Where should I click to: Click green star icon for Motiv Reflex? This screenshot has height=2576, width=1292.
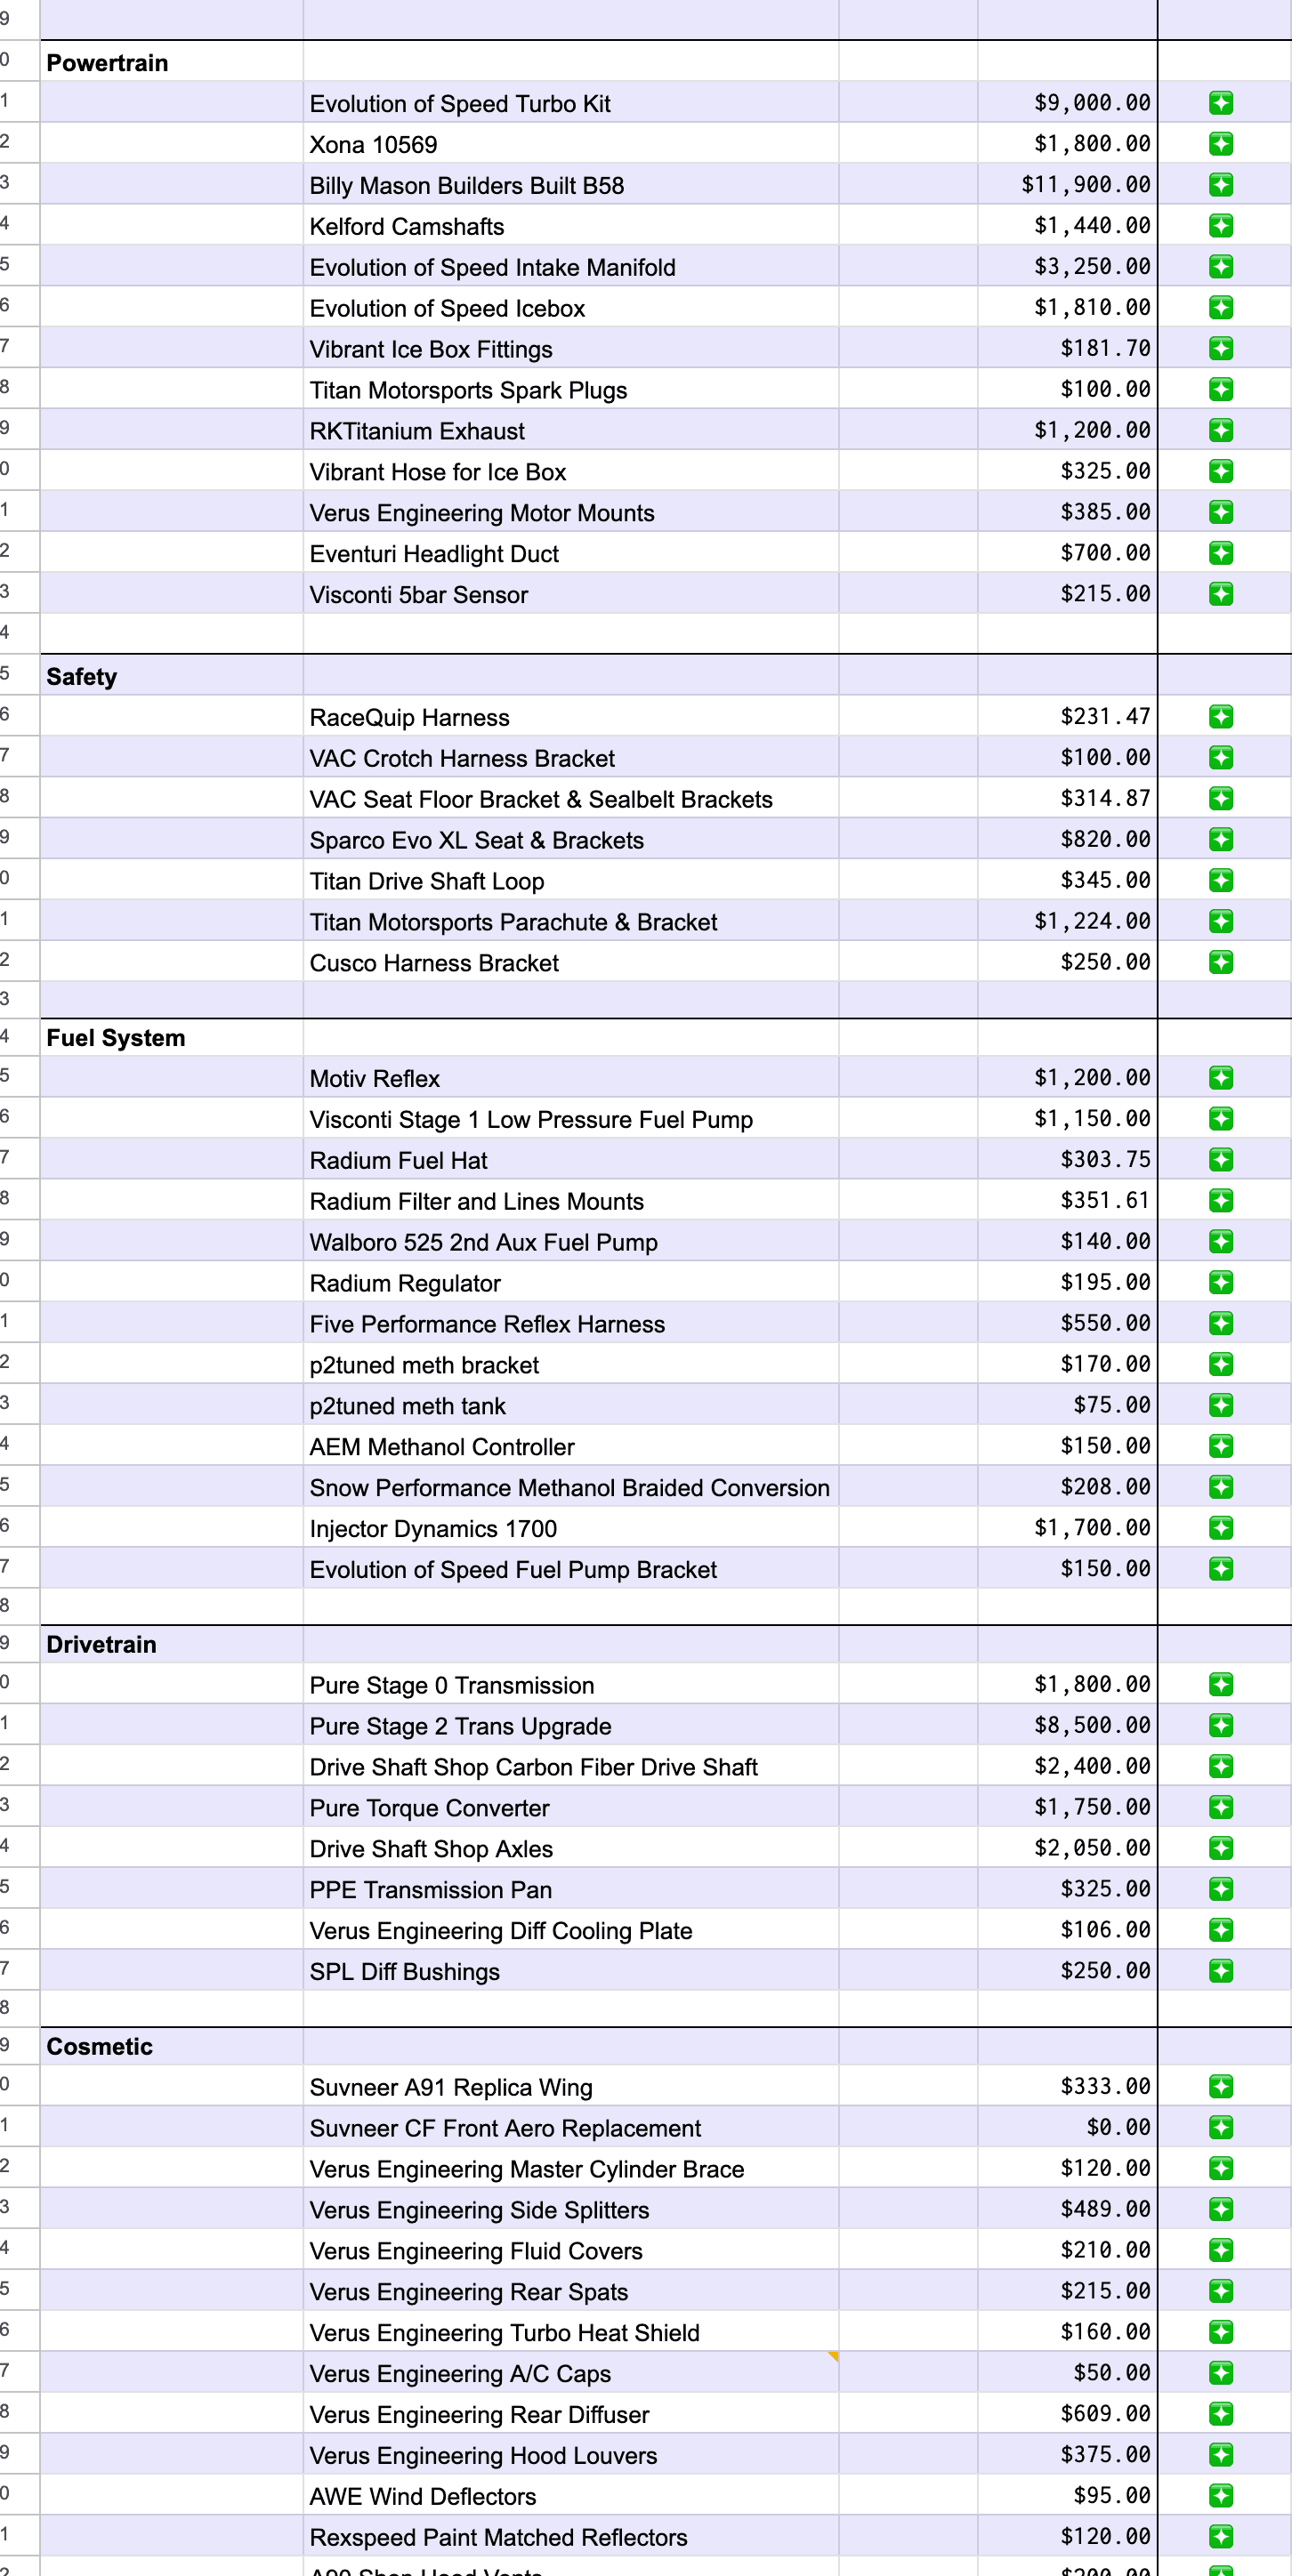1220,1078
